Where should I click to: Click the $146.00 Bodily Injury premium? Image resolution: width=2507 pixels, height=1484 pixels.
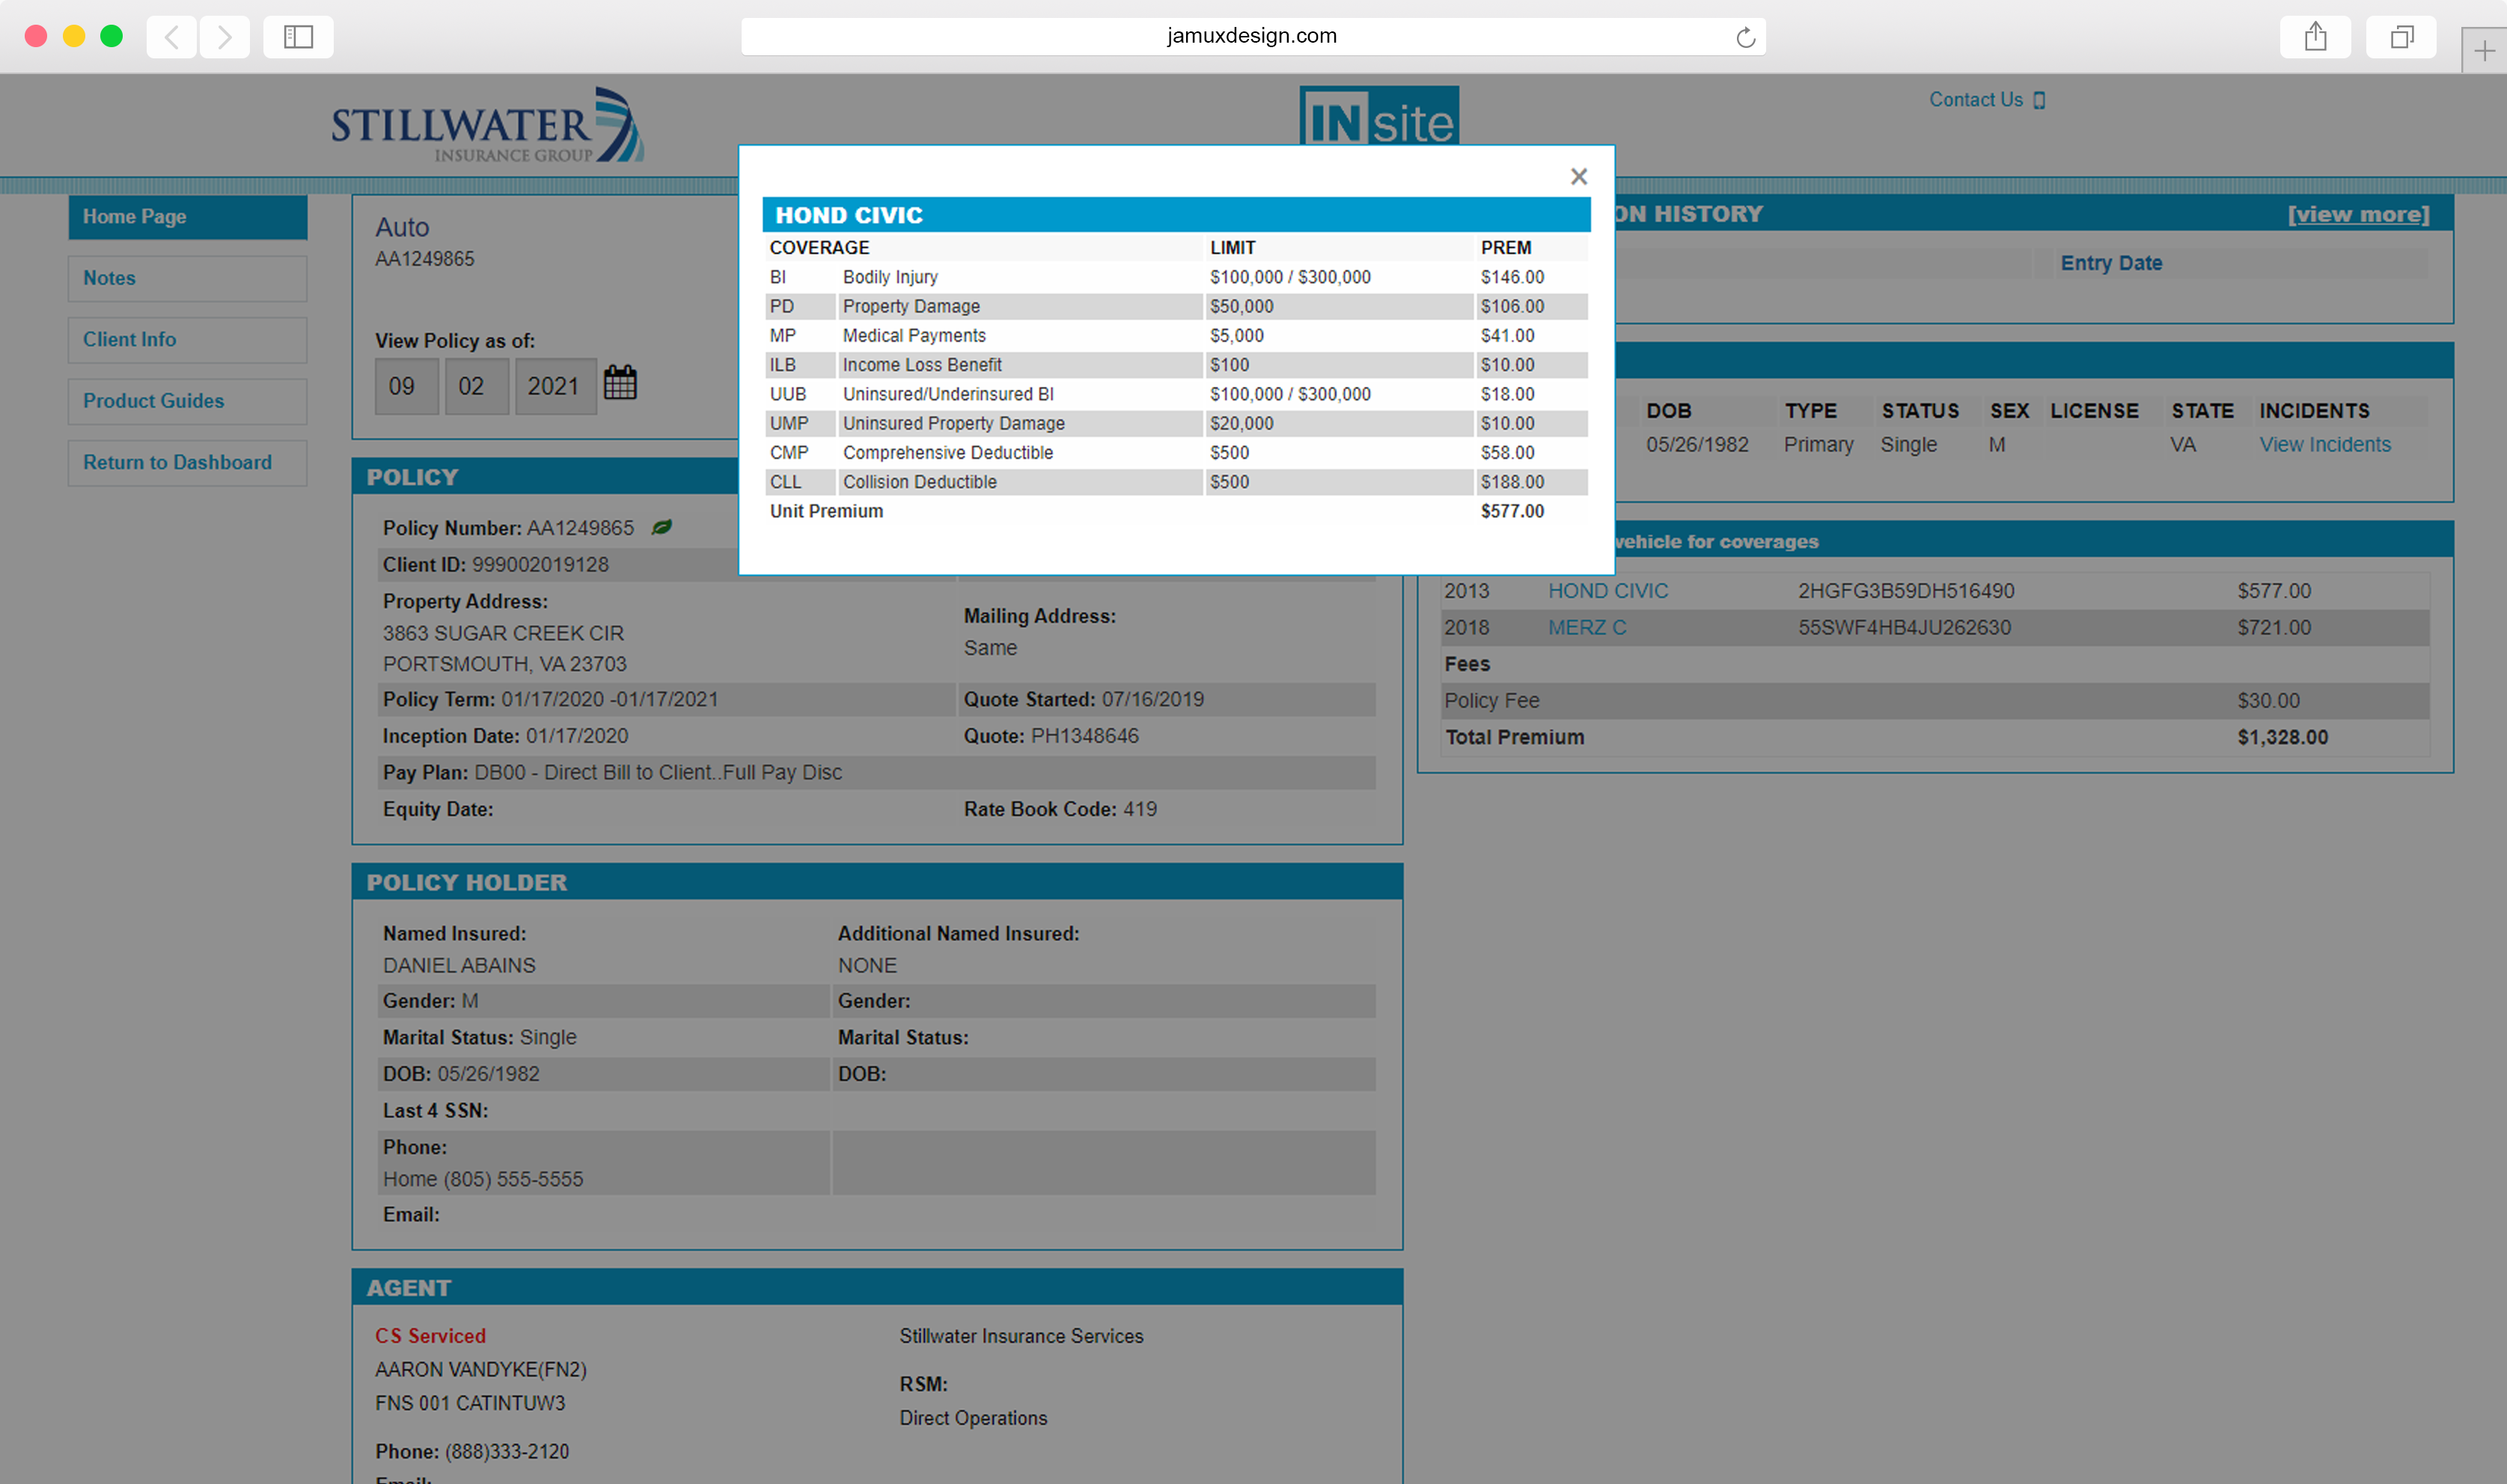click(1512, 277)
